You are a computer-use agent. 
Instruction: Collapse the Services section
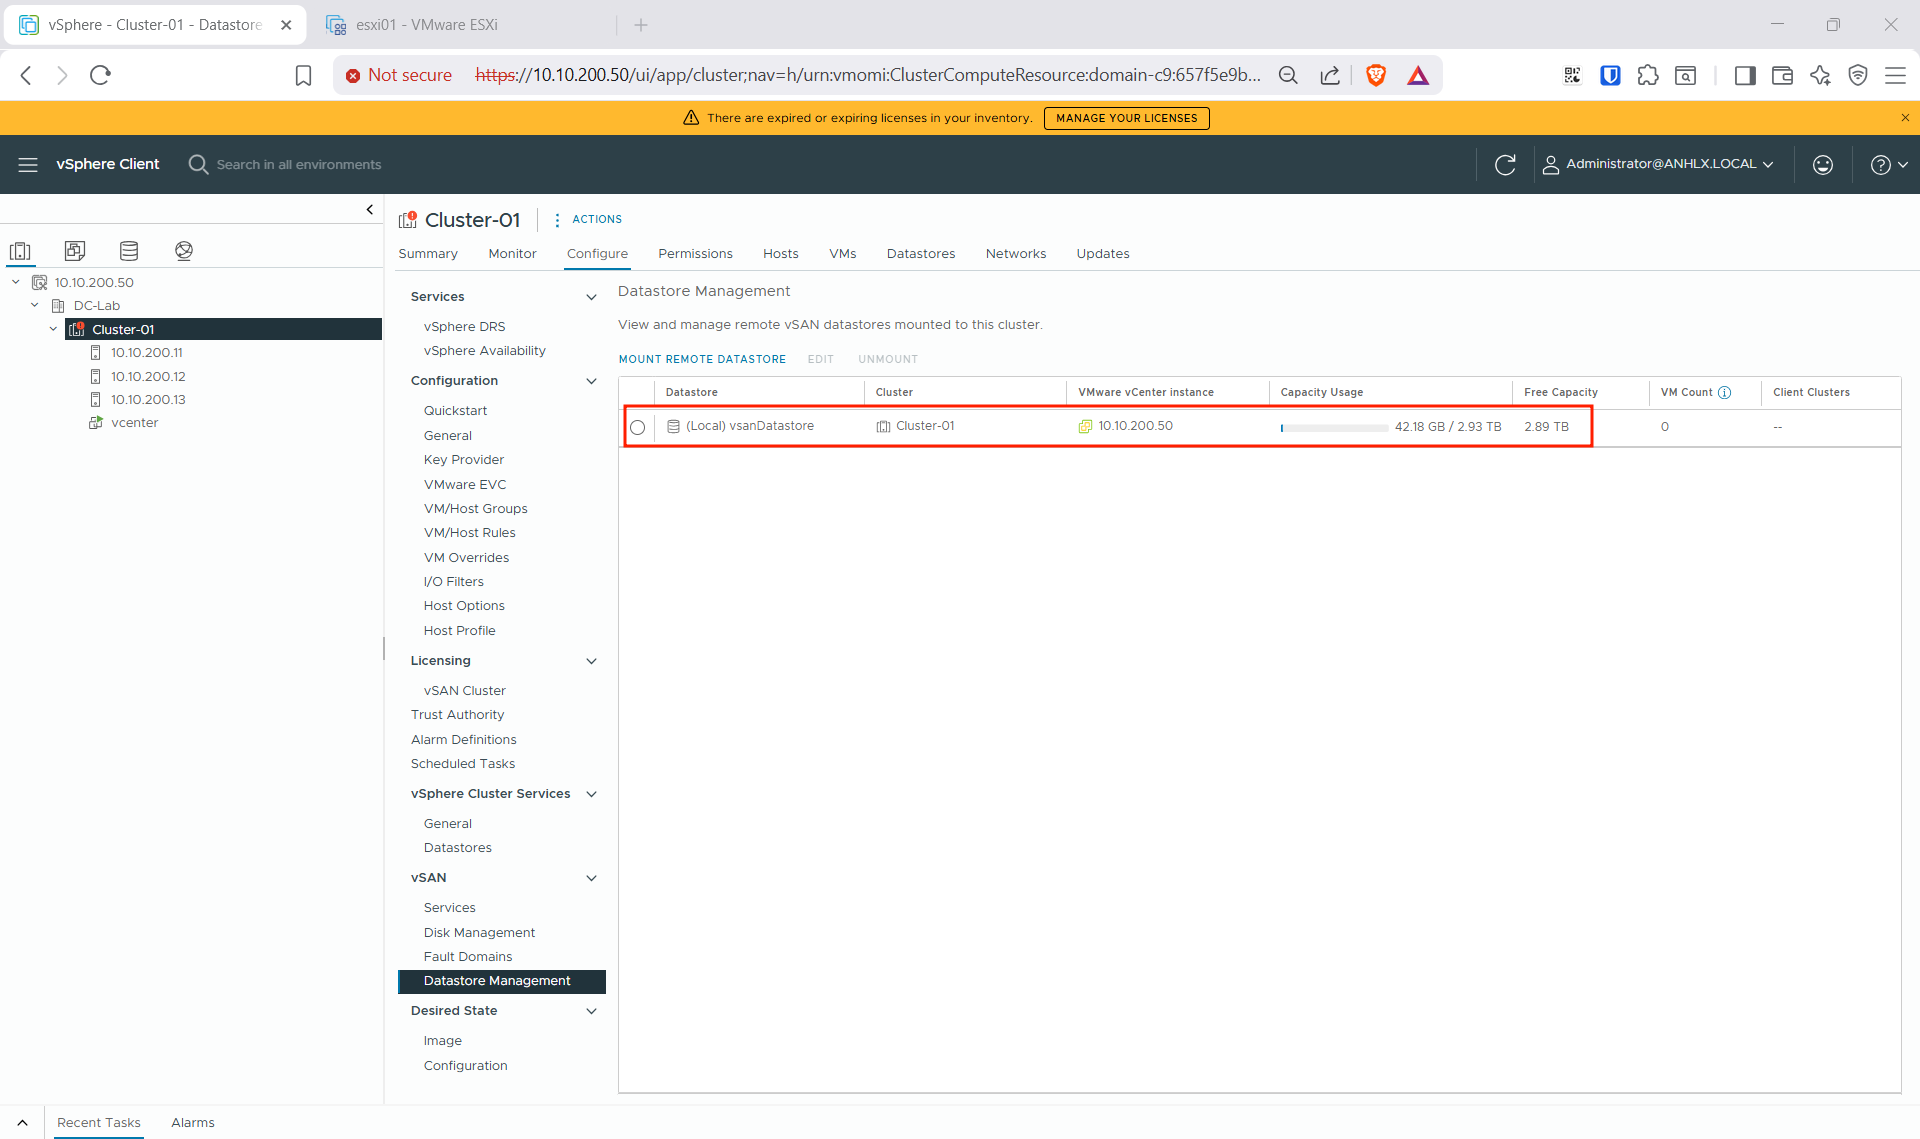[591, 297]
